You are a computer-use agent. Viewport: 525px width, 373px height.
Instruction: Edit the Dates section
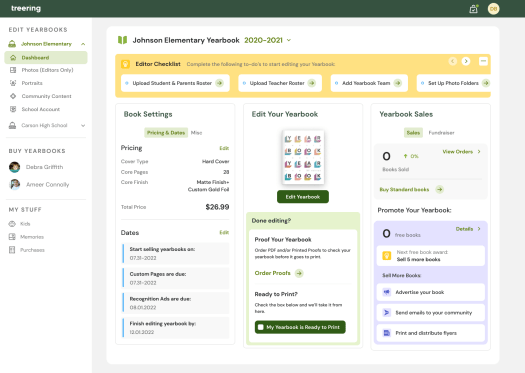224,232
